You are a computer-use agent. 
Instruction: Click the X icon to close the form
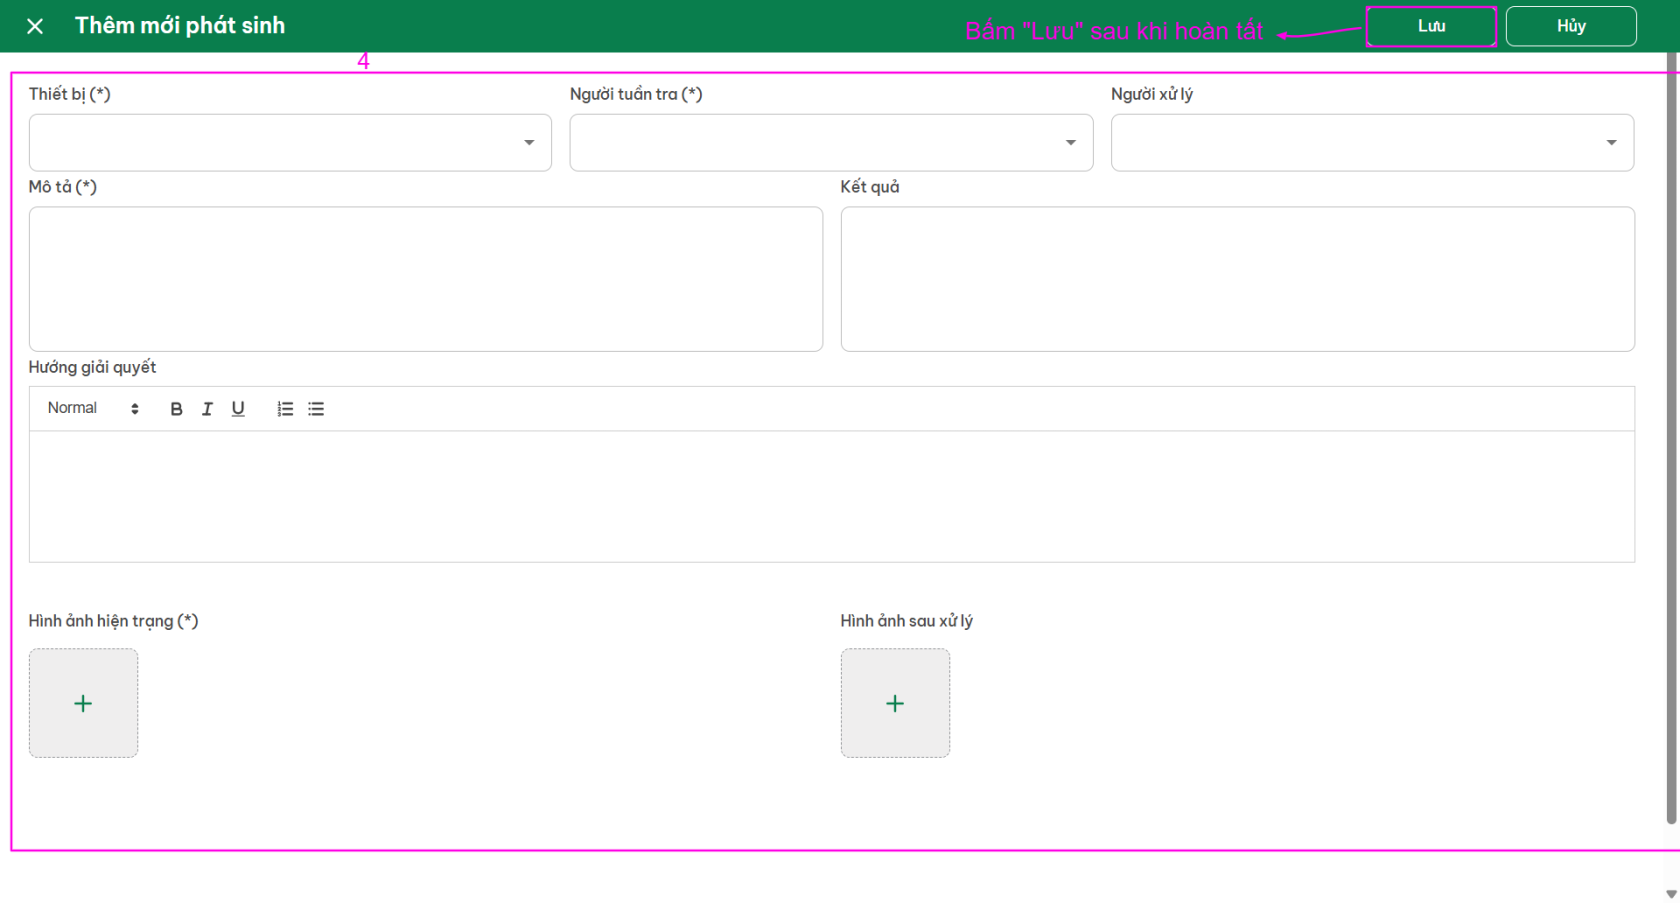click(35, 26)
